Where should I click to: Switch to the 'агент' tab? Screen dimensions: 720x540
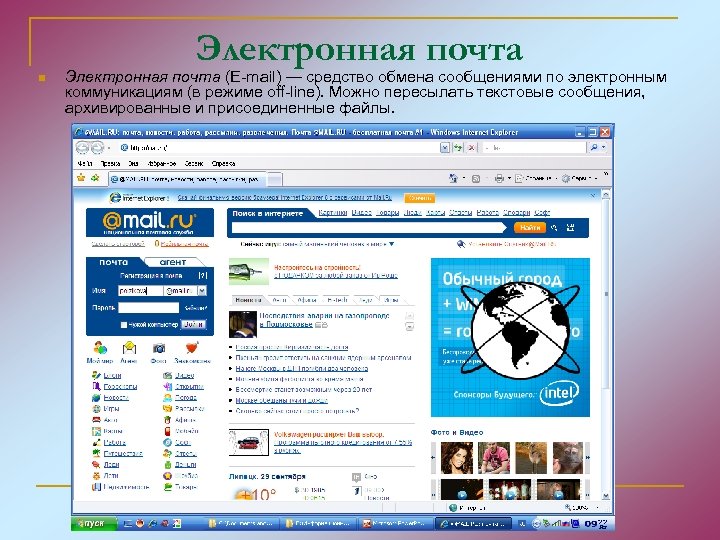(173, 262)
